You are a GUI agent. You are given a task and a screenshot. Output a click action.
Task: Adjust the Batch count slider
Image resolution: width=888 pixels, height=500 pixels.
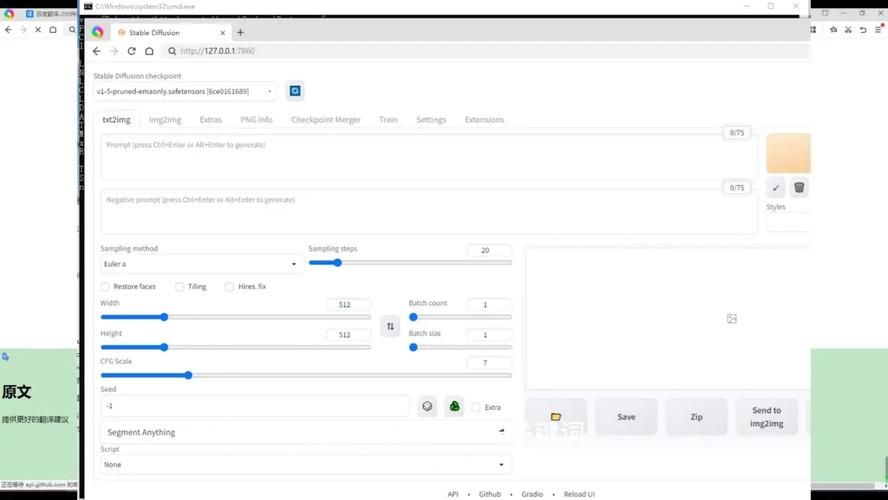coord(460,317)
